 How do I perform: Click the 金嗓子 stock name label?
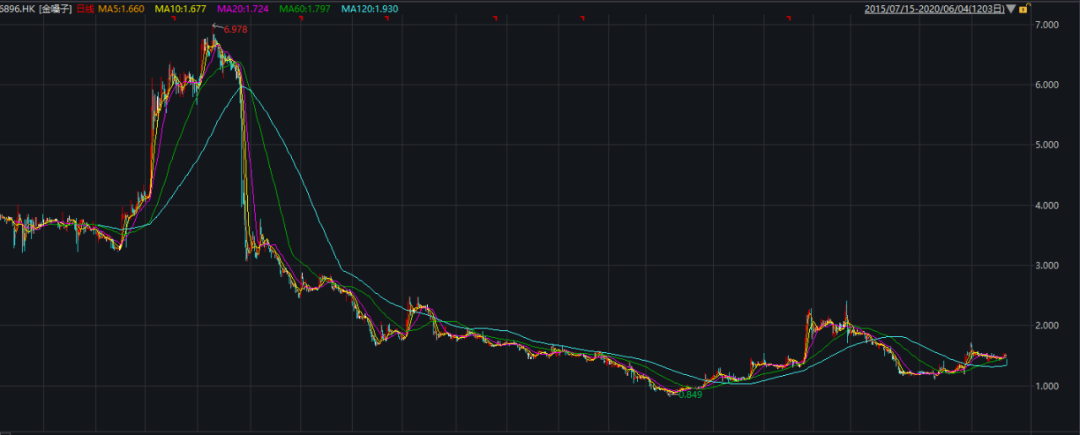point(53,9)
